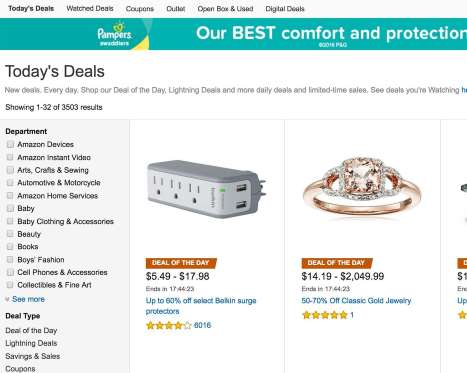Screen dimensions: 467x373
Task: Check Cell Phones & Accessories checkbox
Action: (x=10, y=272)
